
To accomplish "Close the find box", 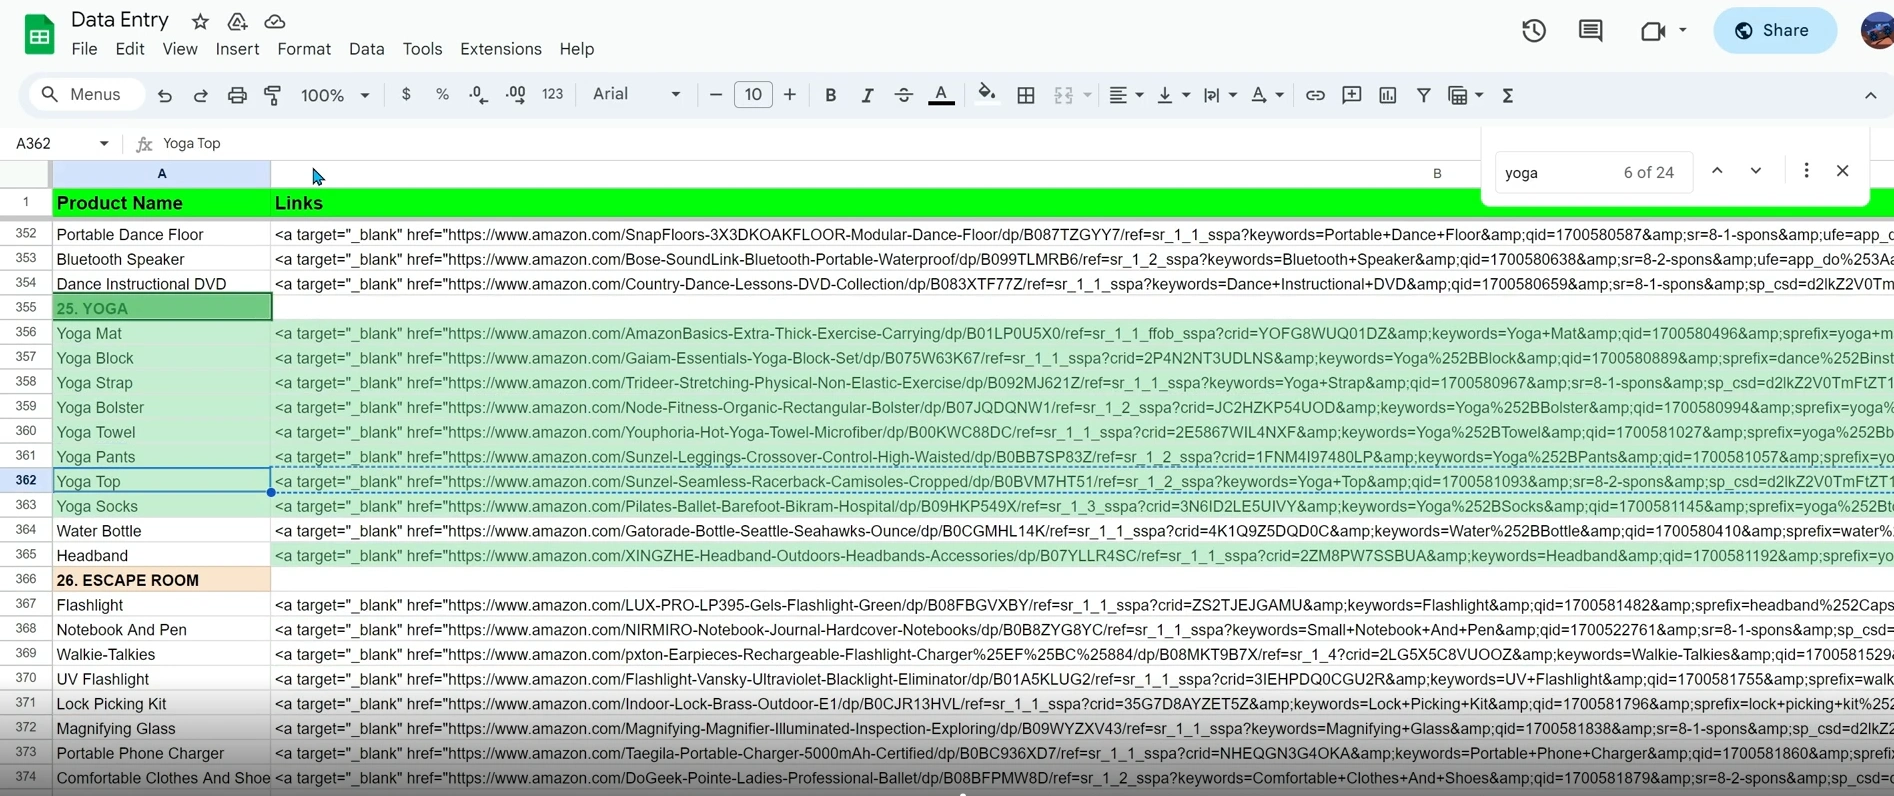I will 1843,171.
